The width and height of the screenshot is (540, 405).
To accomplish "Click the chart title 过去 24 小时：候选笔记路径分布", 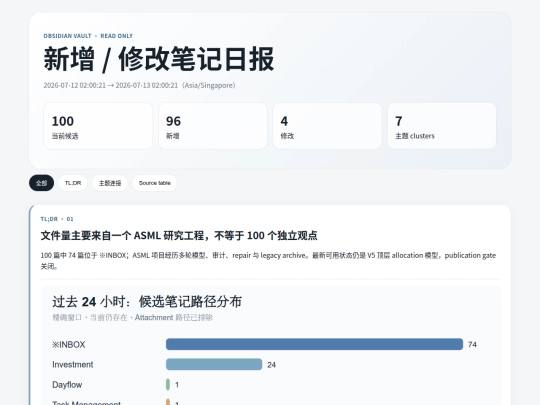I will click(x=147, y=302).
